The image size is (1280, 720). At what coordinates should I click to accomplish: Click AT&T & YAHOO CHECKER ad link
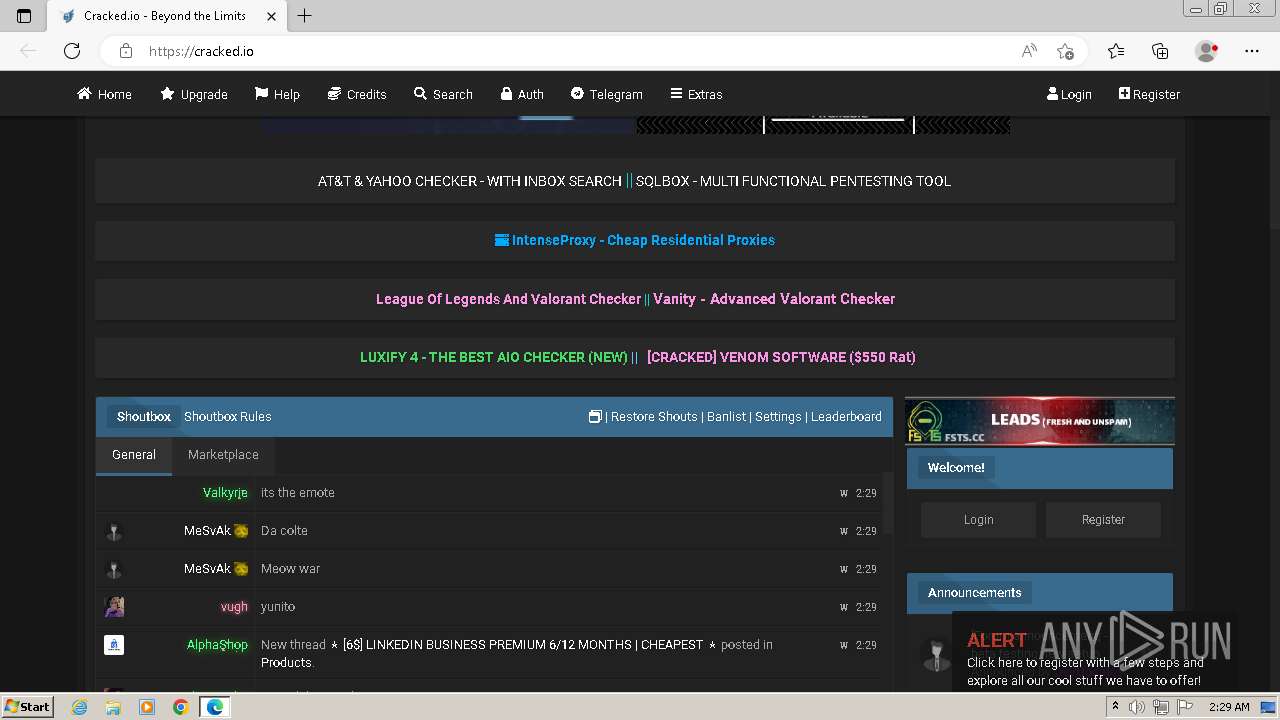[x=469, y=181]
